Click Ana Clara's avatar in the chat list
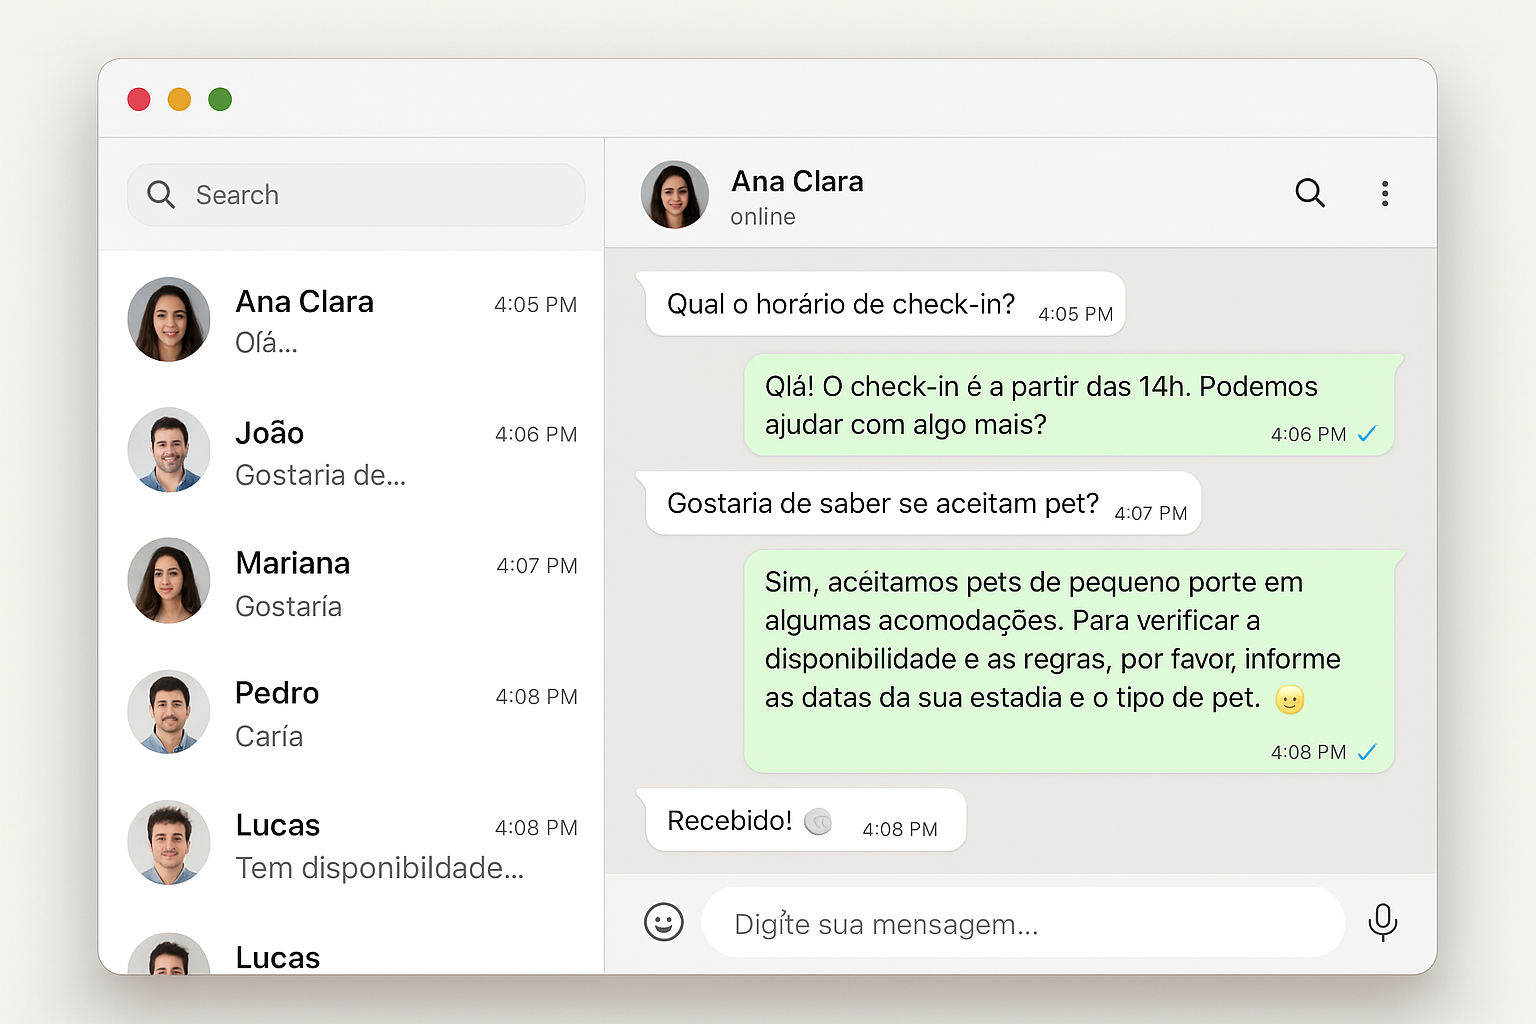Screen dimensions: 1536x1024 click(168, 320)
